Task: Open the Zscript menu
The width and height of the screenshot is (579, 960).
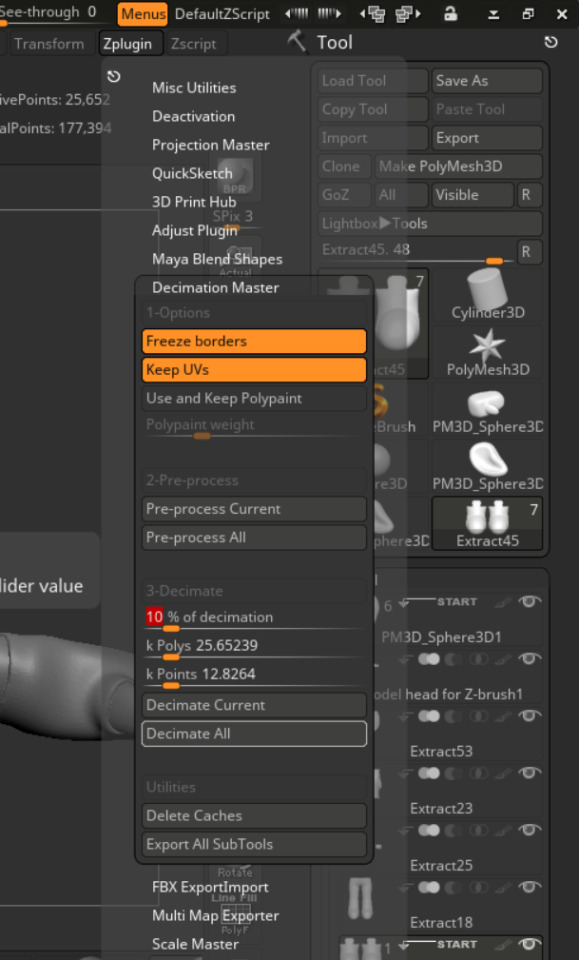Action: (x=194, y=44)
